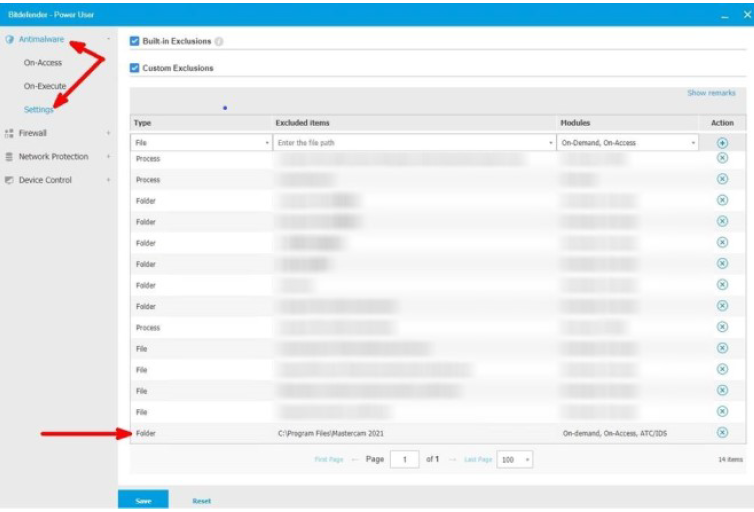Click the page number input box
Viewport: 754px width, 512px height.
404,460
